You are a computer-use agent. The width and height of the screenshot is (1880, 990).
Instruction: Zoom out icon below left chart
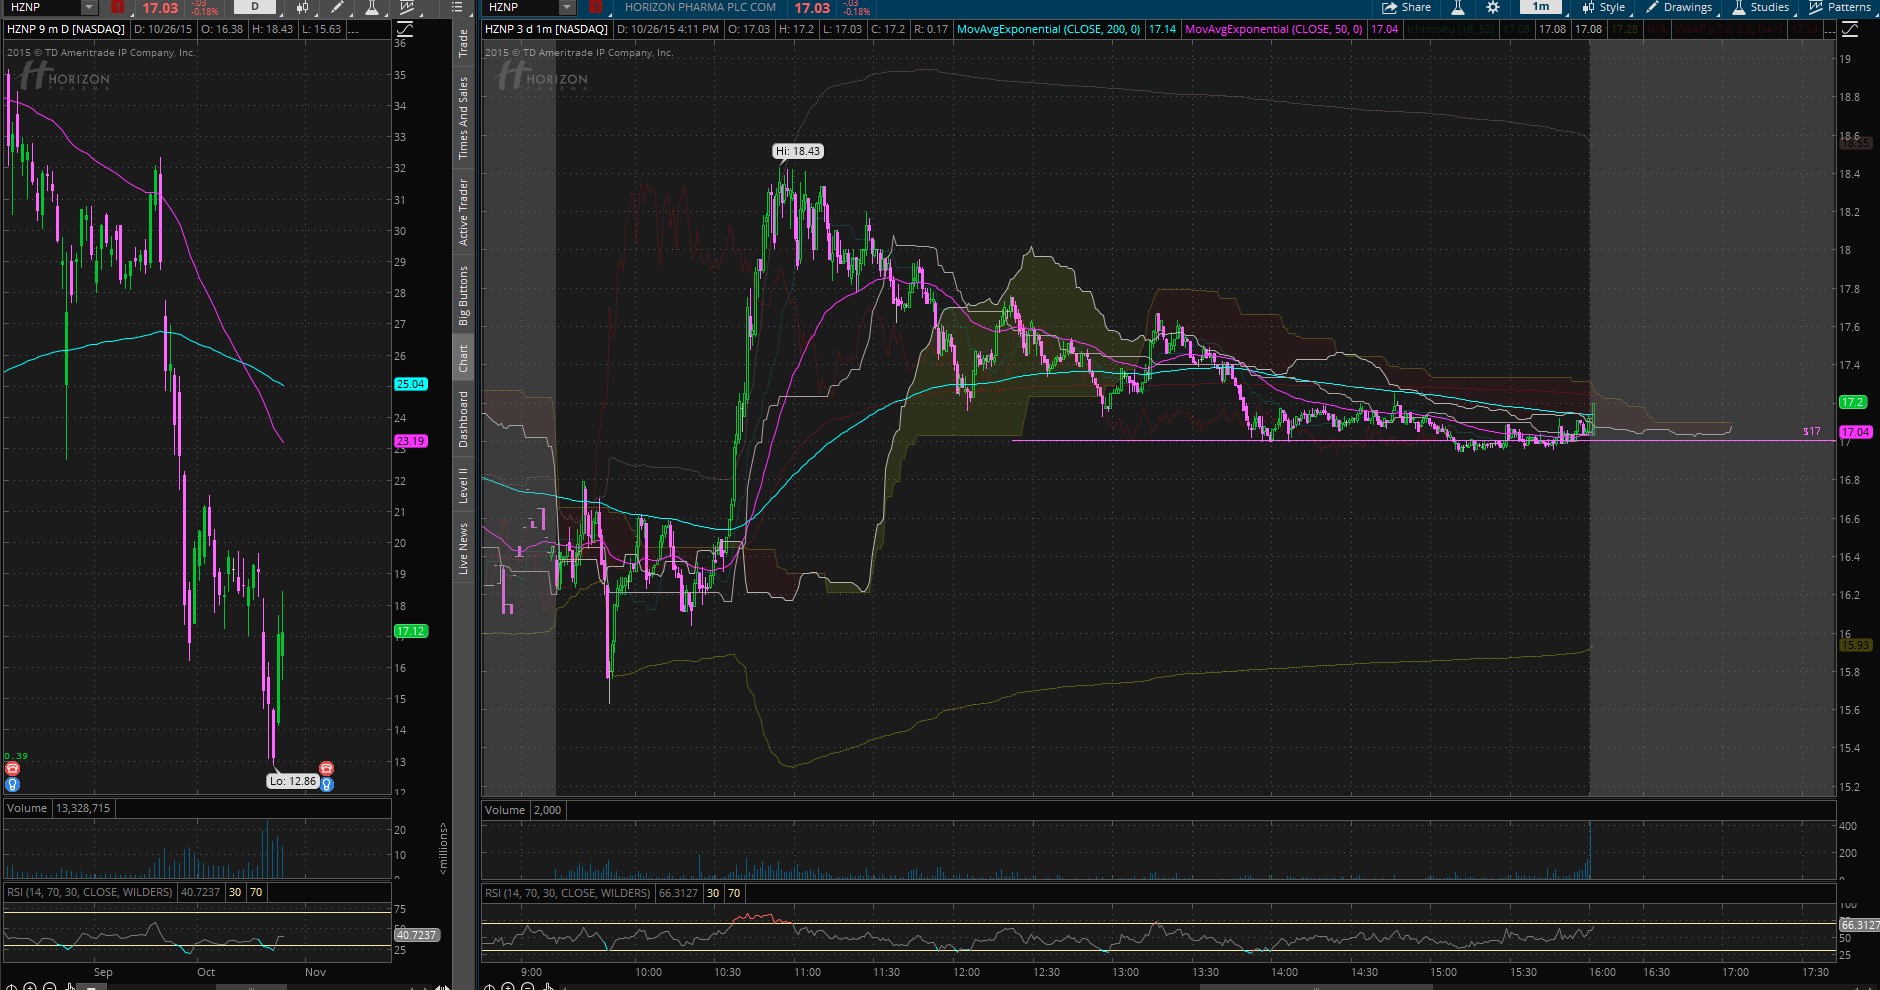49,984
